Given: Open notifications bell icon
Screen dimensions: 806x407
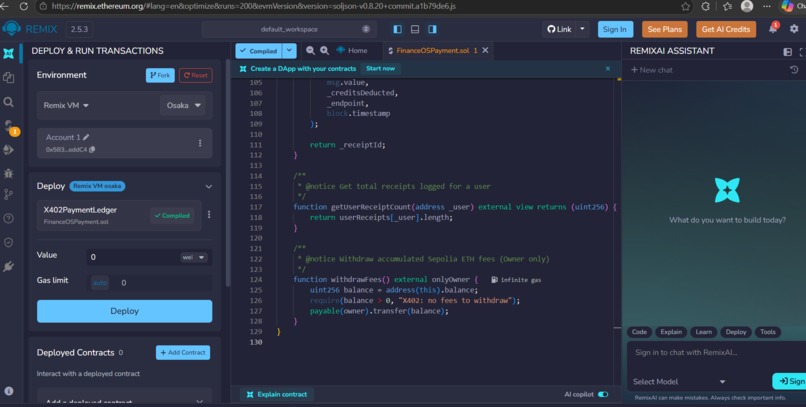Looking at the screenshot, I should point(773,28).
